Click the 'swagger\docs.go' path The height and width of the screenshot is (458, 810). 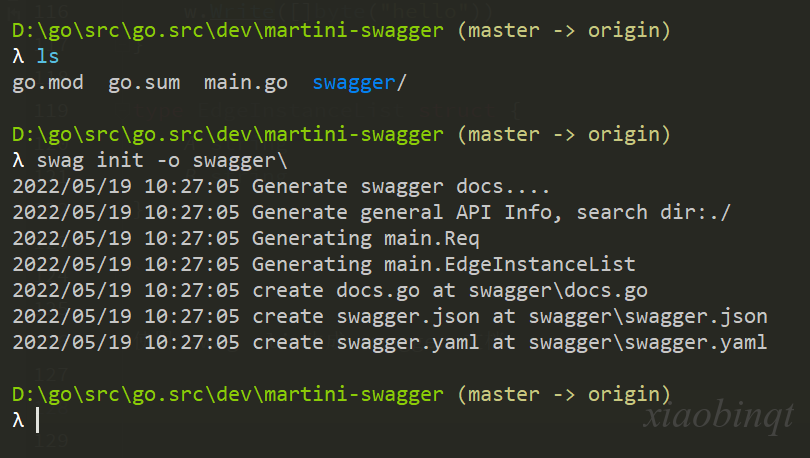558,290
